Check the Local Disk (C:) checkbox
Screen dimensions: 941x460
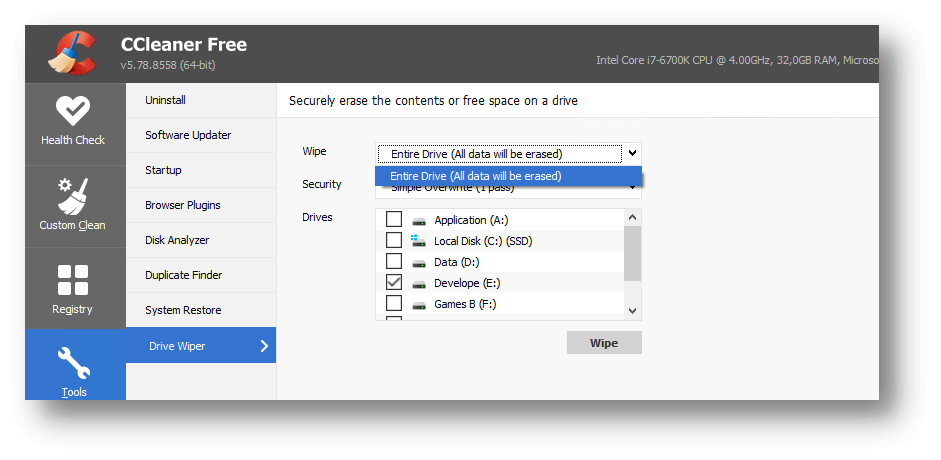click(394, 240)
